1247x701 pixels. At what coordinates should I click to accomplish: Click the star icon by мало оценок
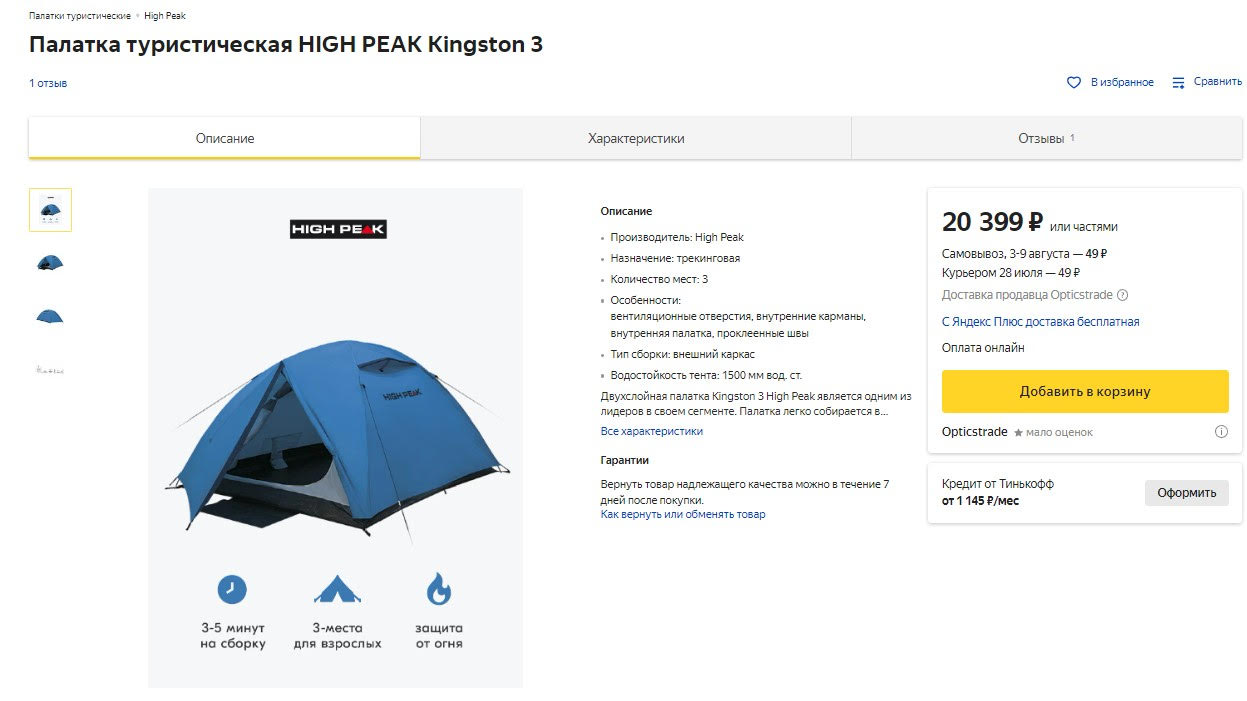tap(1018, 433)
